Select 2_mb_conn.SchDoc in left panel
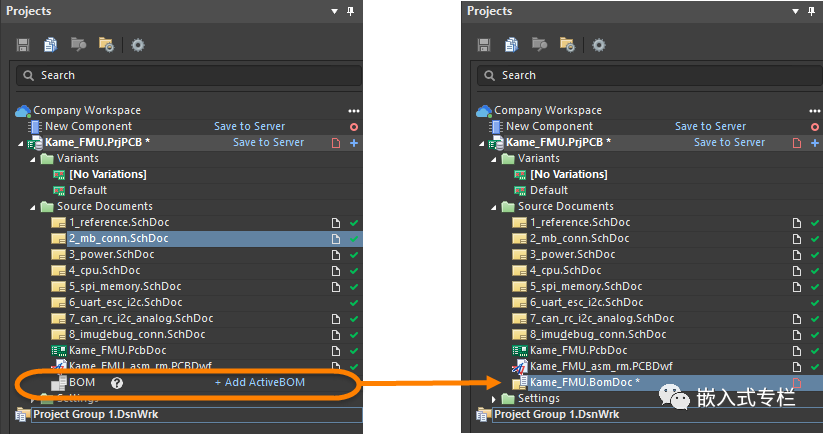The width and height of the screenshot is (823, 434). tap(119, 238)
